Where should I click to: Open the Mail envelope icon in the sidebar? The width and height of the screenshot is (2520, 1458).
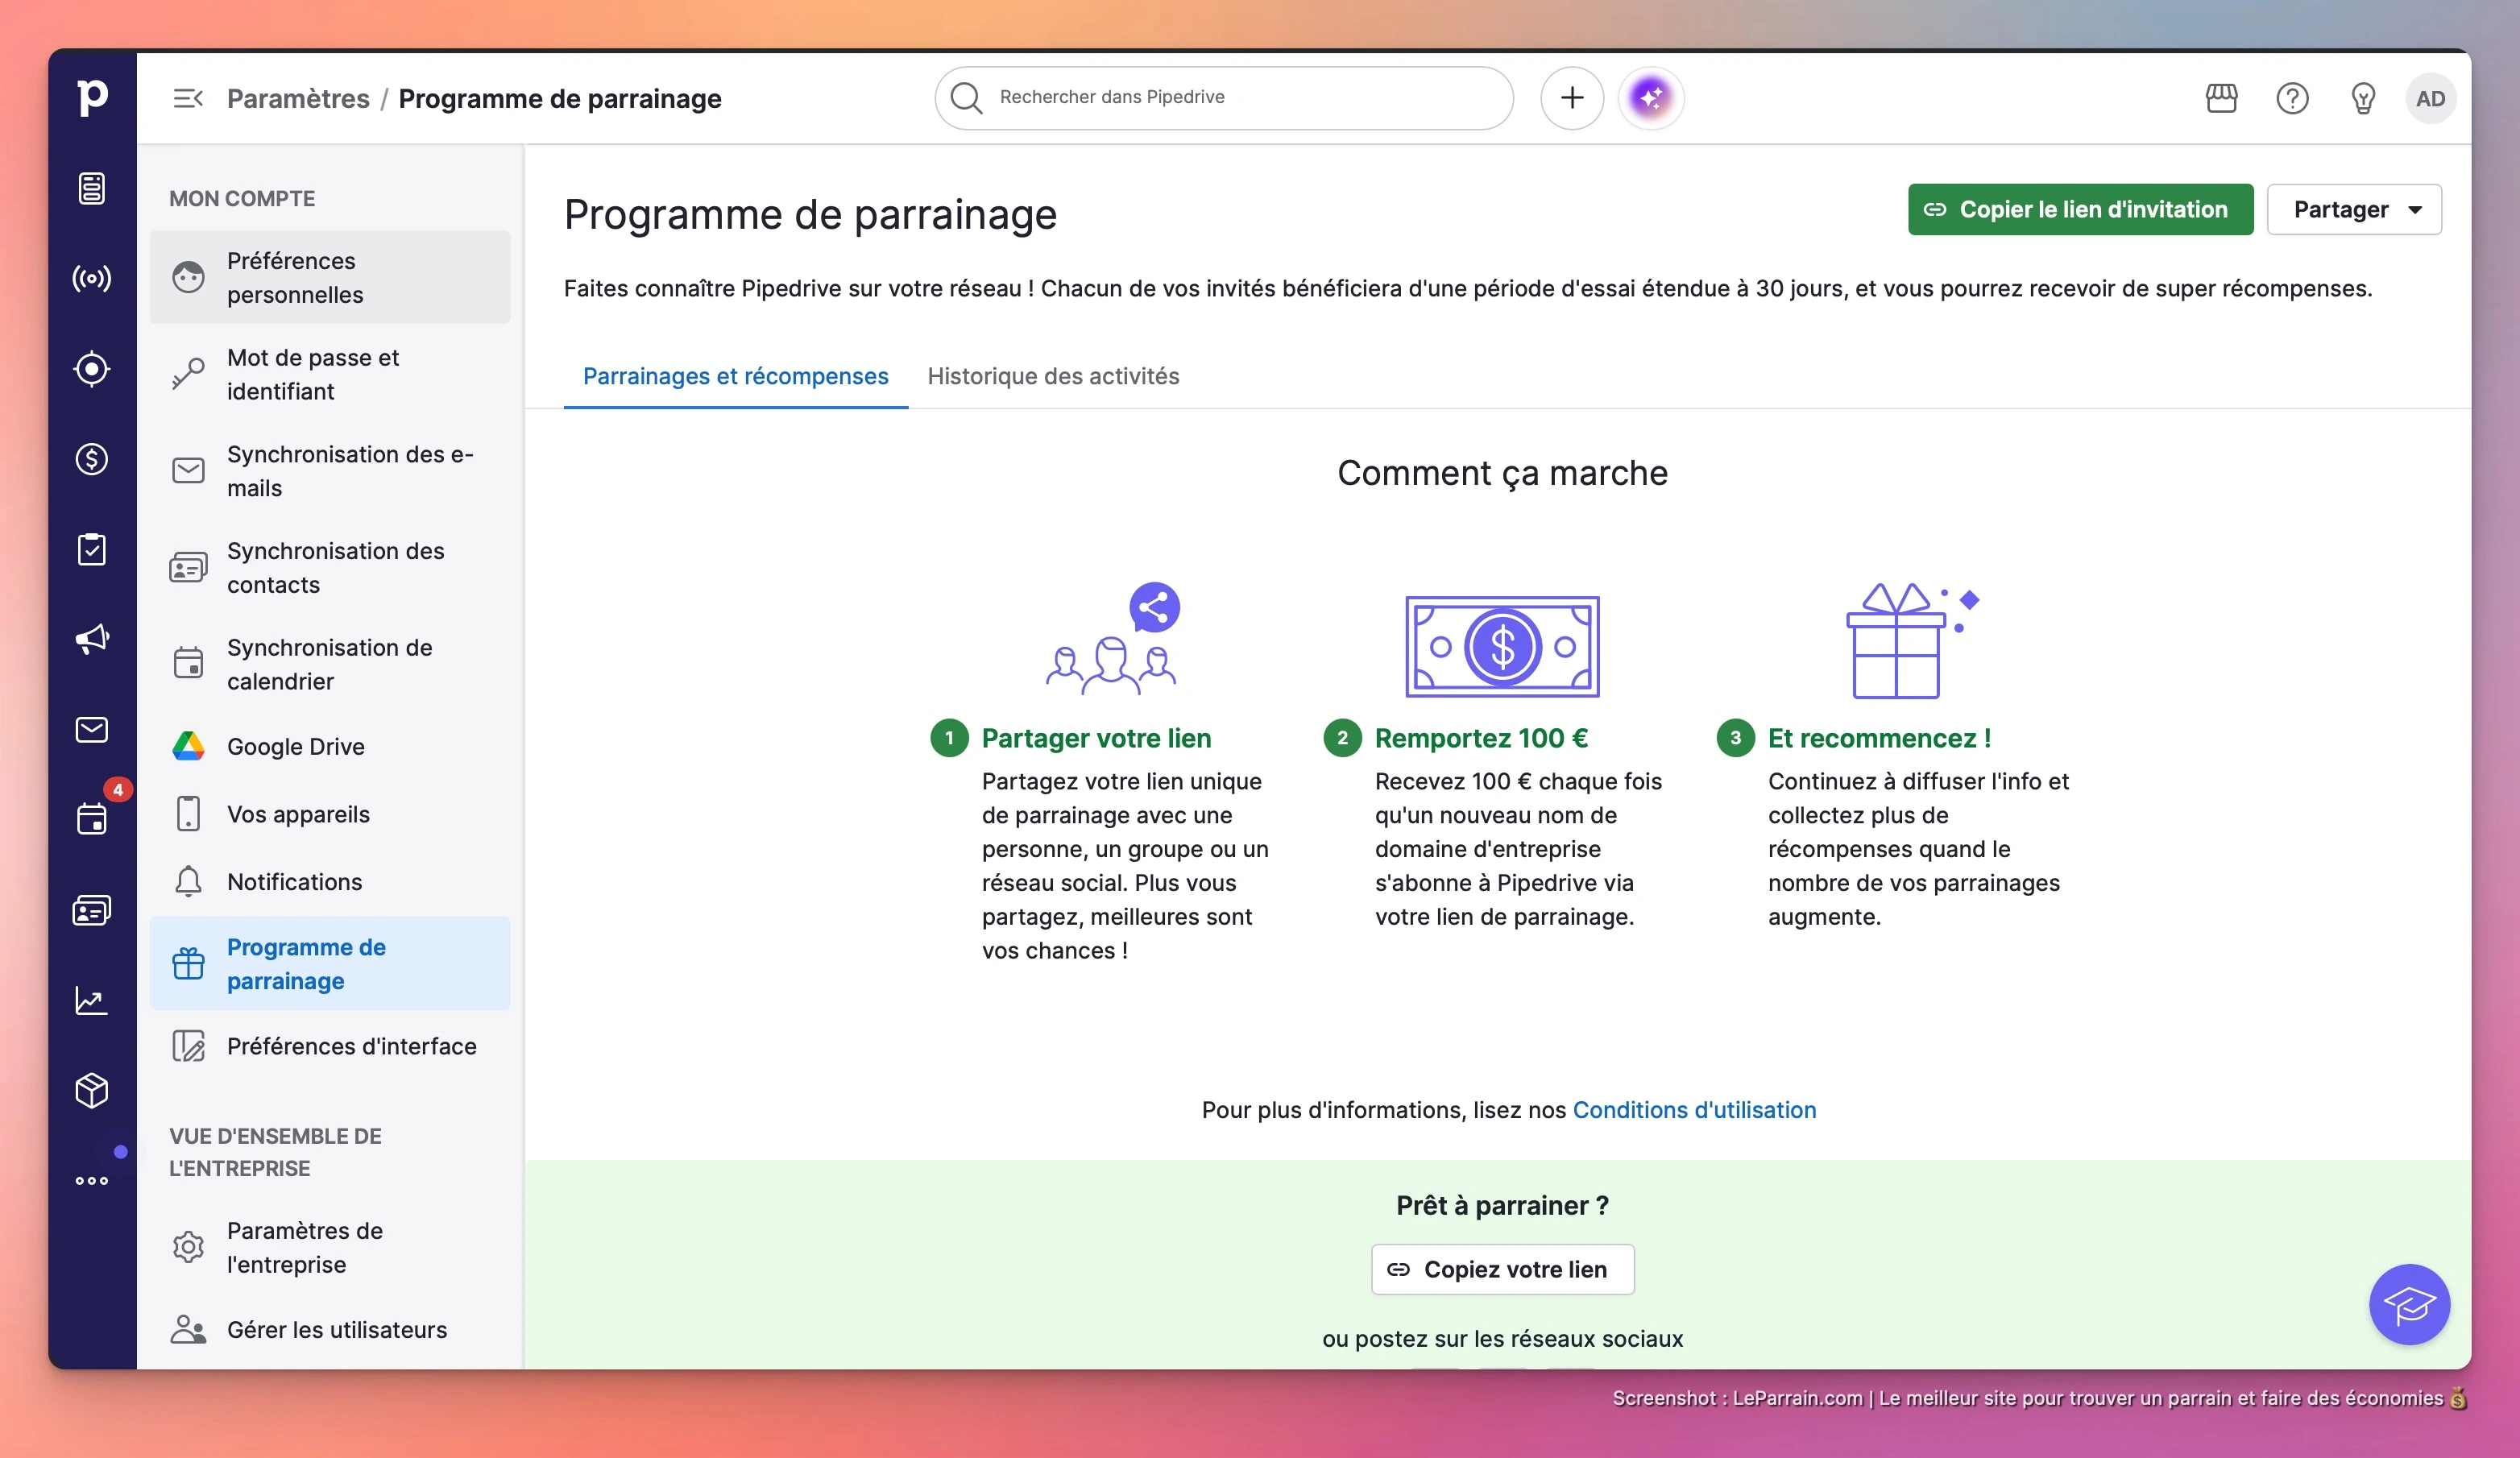pos(92,729)
